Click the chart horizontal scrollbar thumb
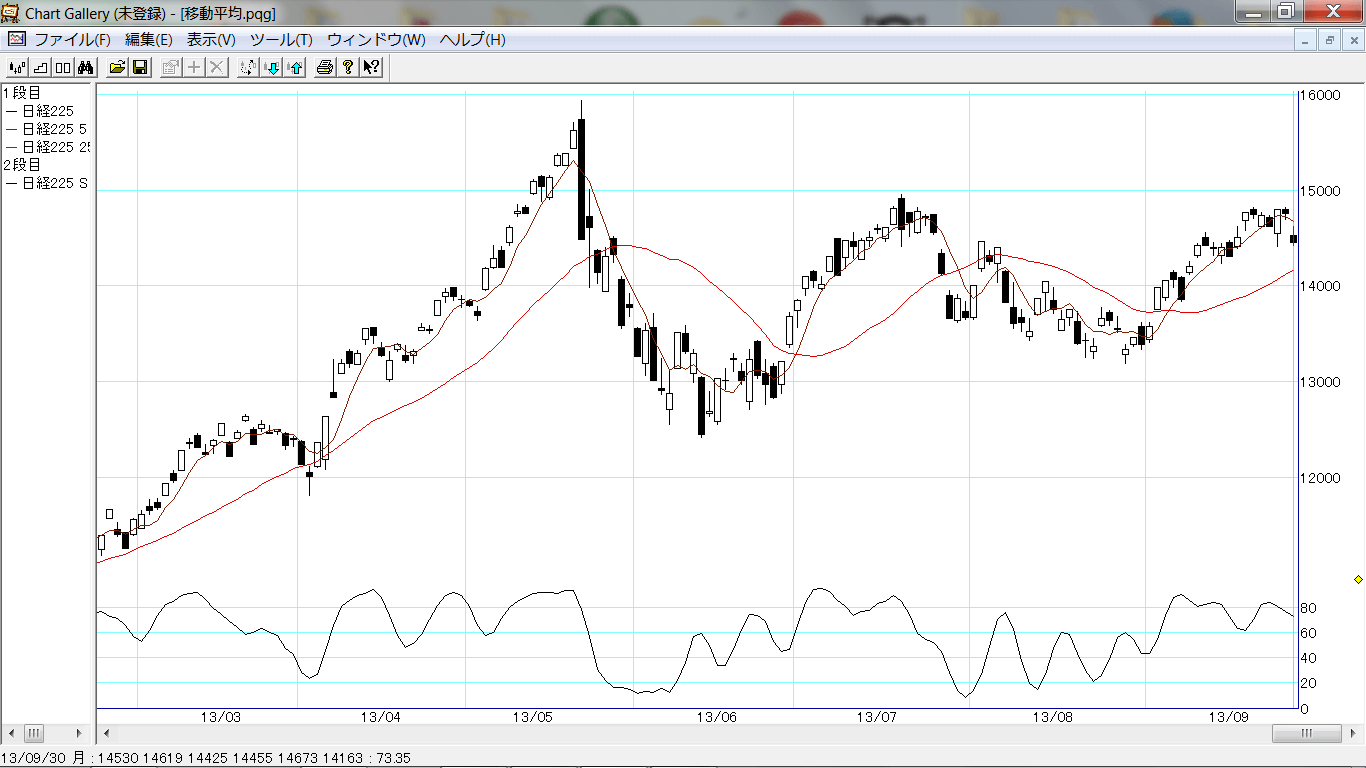 click(x=1306, y=733)
